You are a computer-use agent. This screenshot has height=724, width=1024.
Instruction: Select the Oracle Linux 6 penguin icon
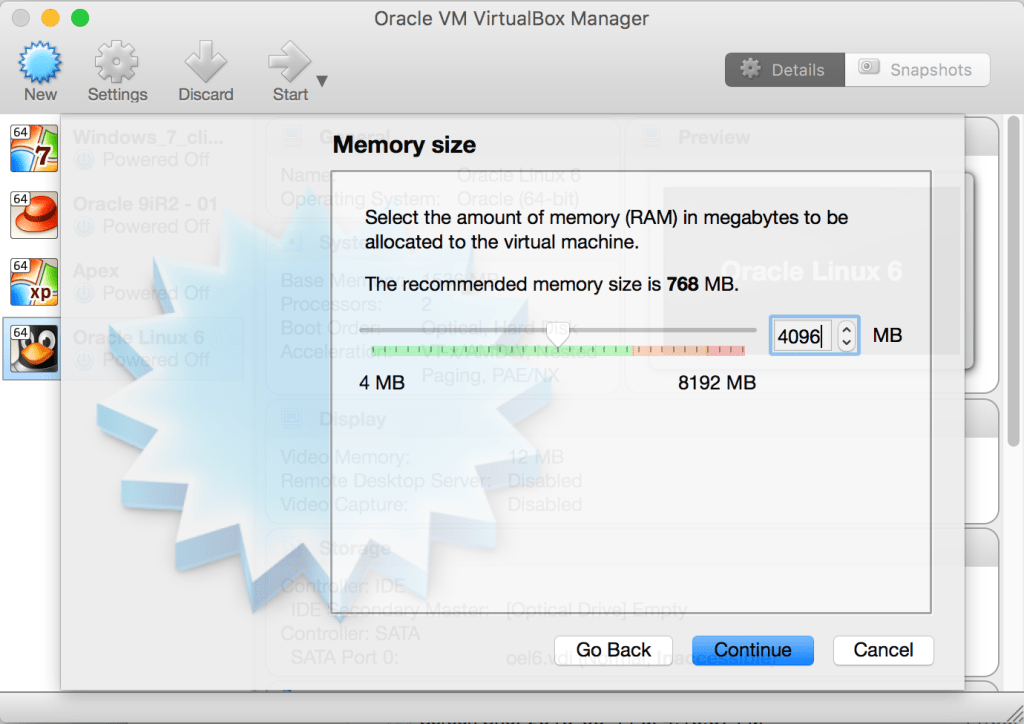coord(34,349)
